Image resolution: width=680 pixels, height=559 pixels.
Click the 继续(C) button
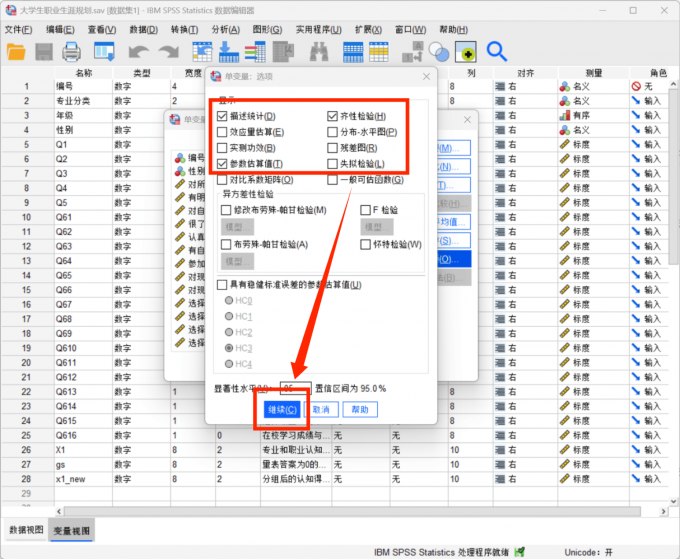283,410
